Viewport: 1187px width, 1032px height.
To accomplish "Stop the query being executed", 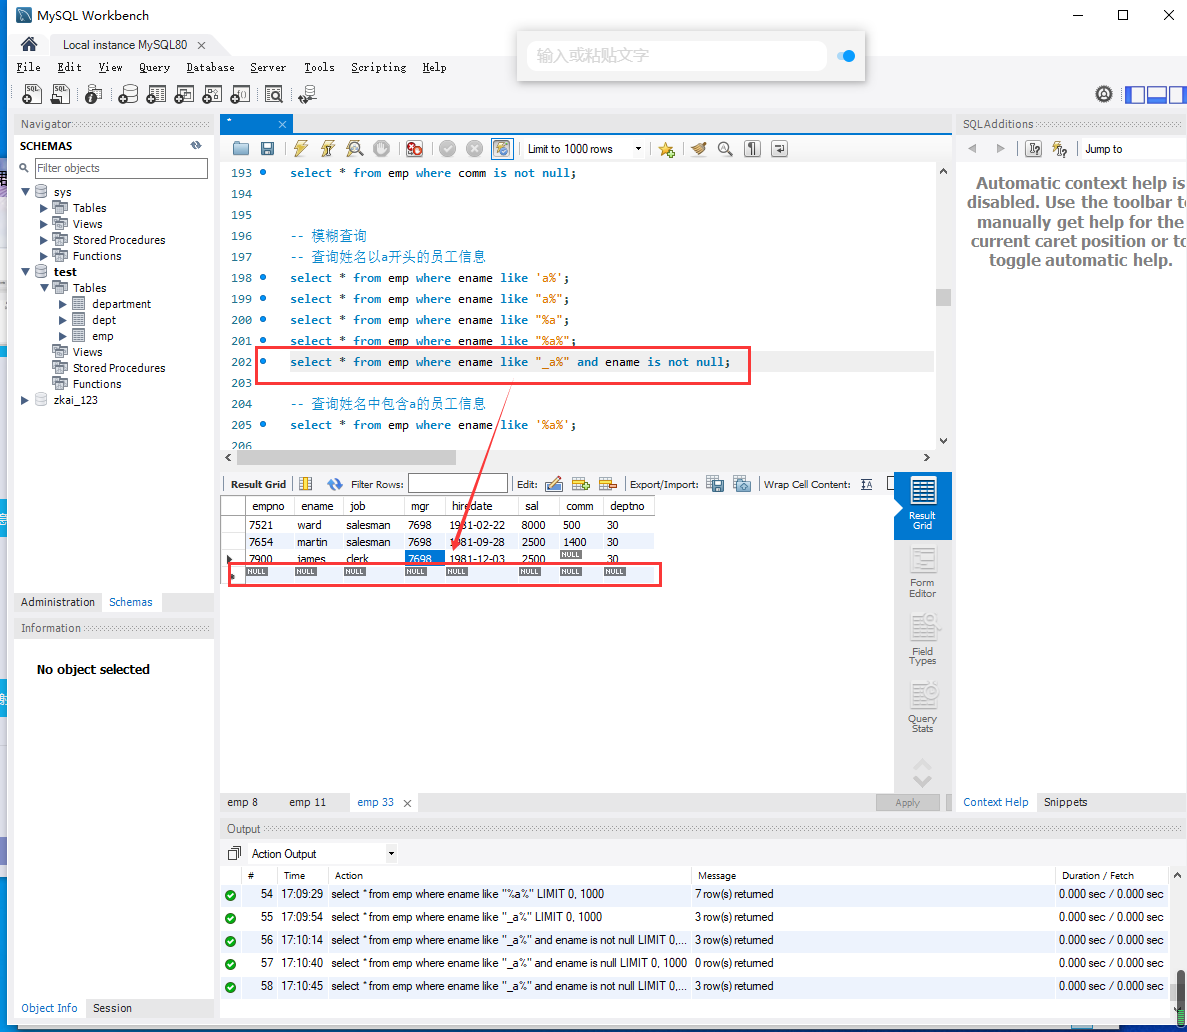I will tap(382, 149).
